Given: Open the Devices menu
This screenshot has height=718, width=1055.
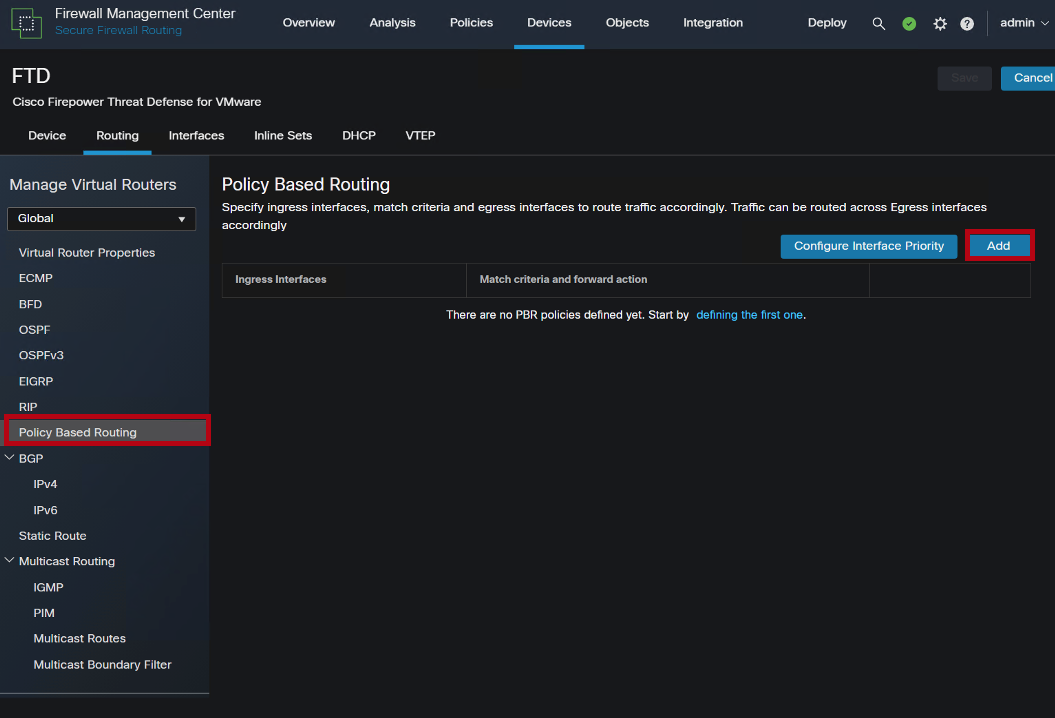Looking at the screenshot, I should coord(549,23).
